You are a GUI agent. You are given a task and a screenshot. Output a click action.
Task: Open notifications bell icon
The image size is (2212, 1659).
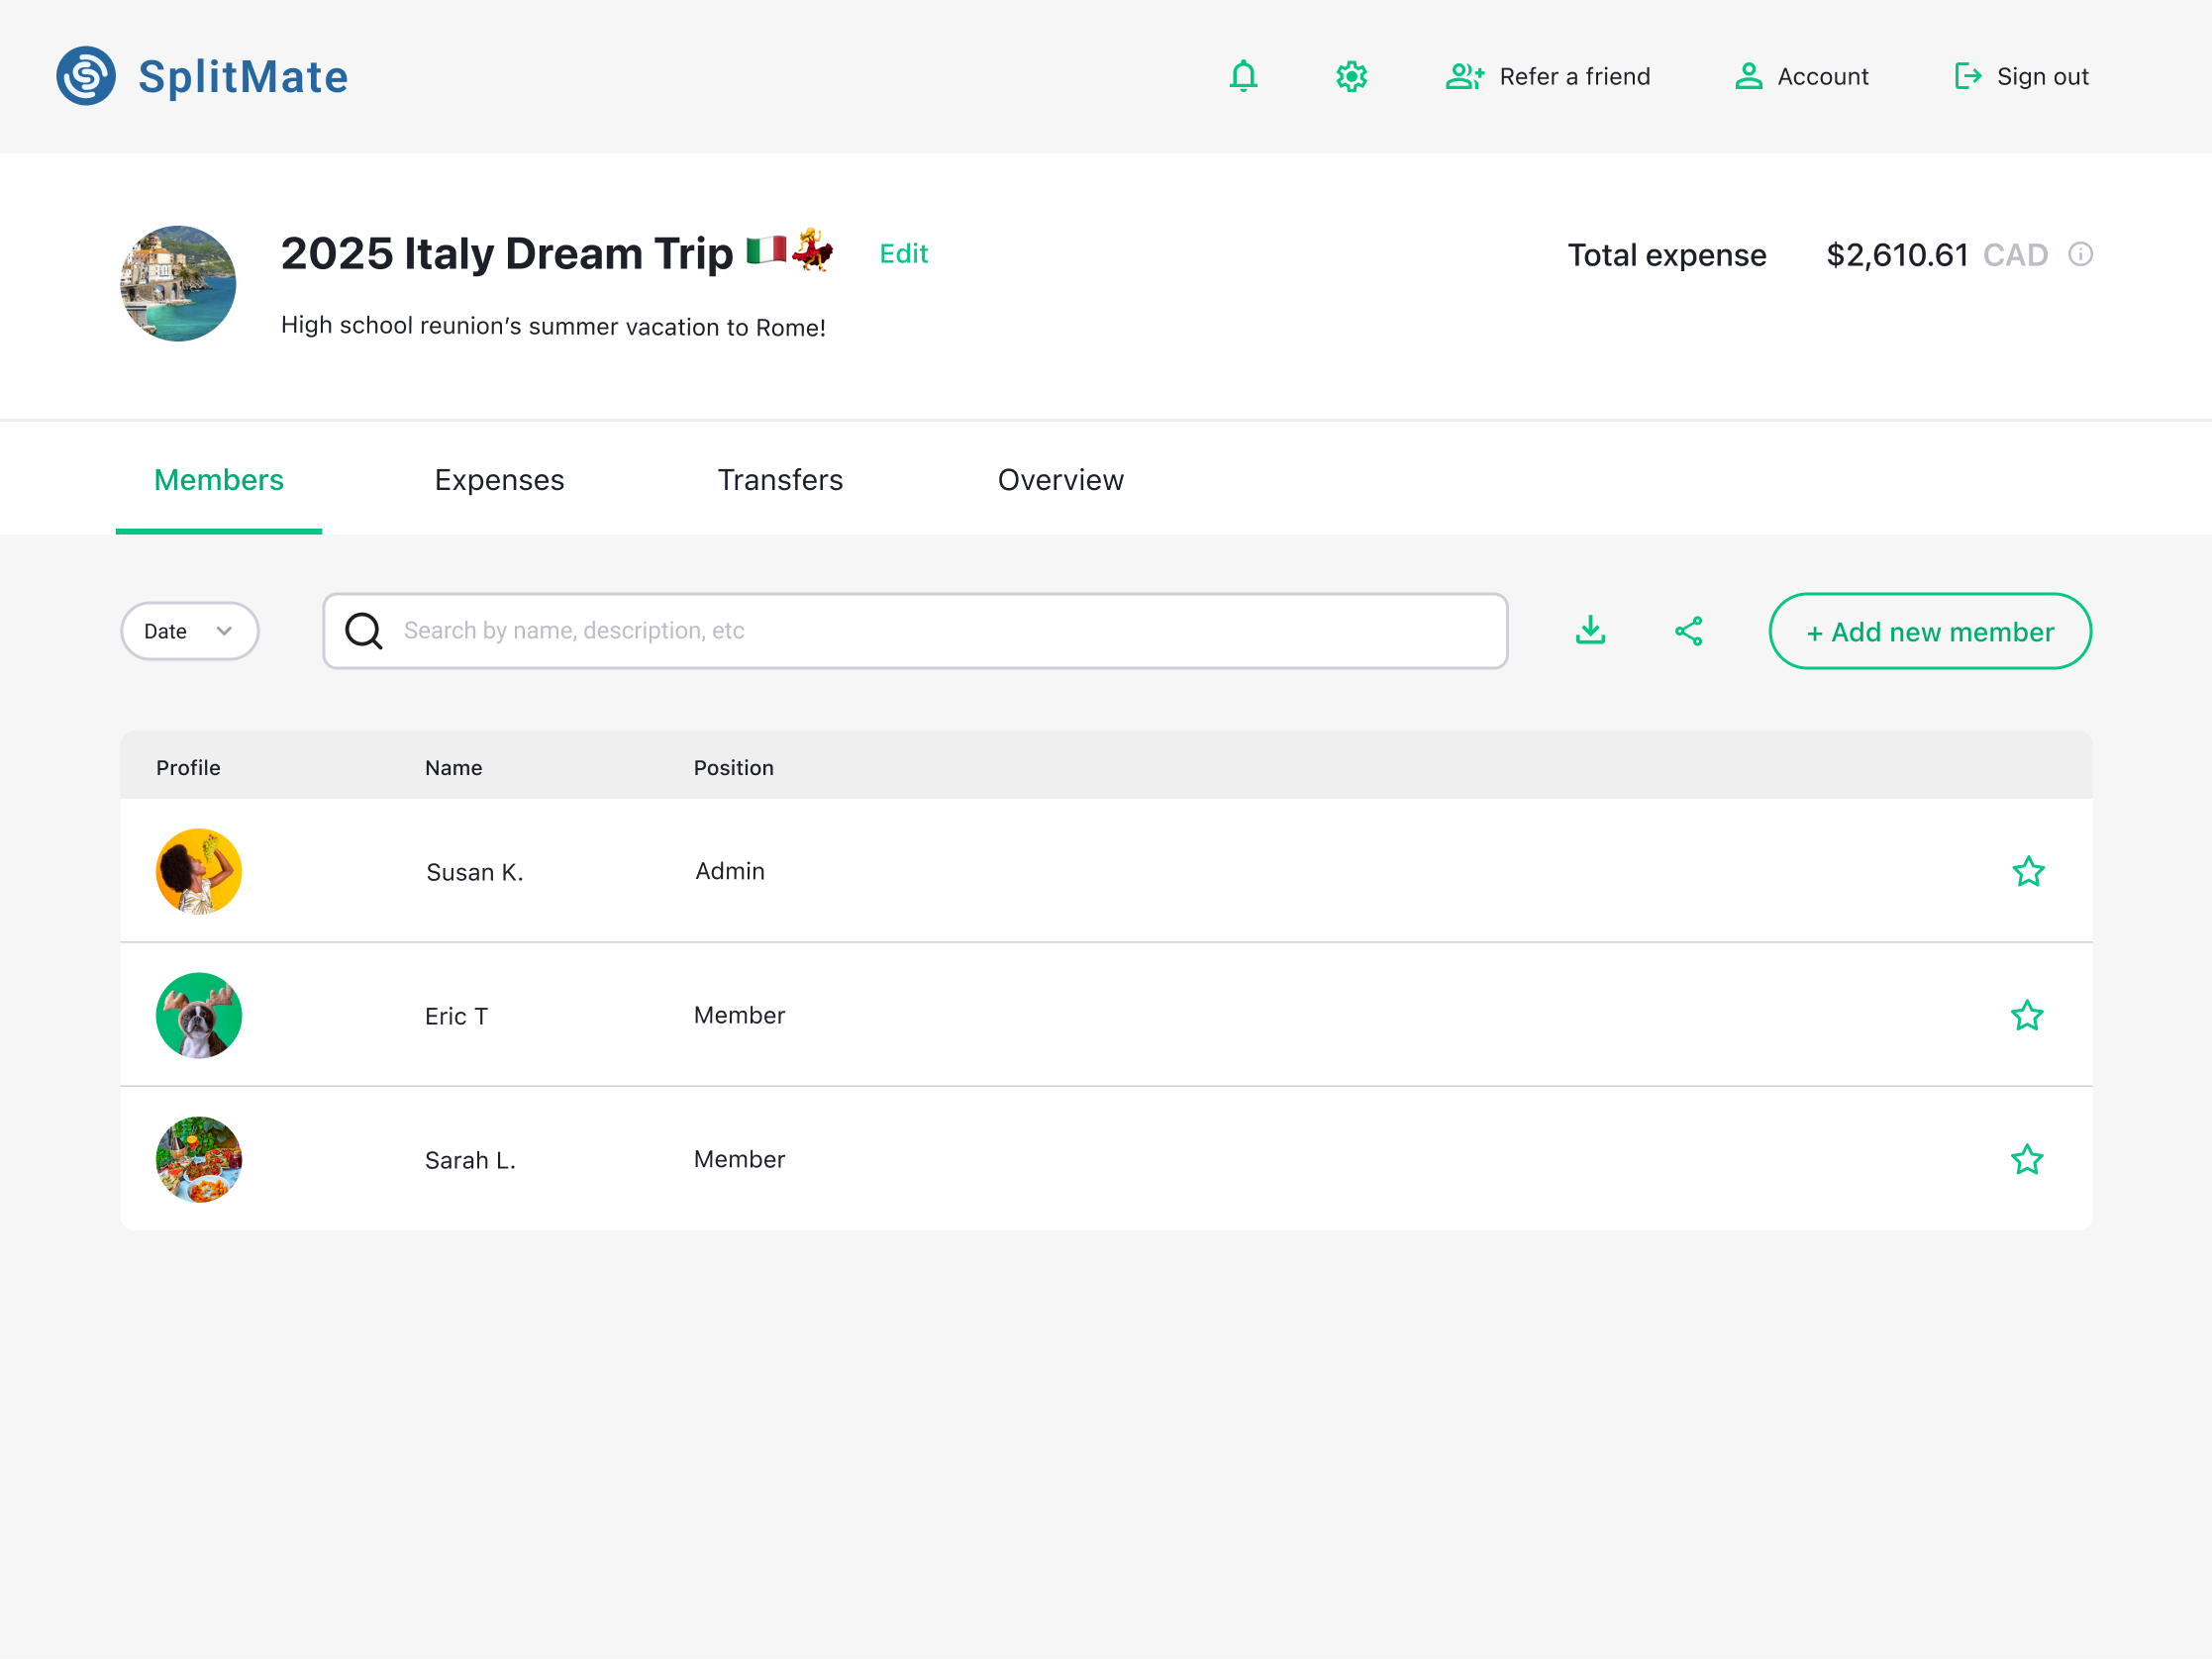pos(1243,76)
